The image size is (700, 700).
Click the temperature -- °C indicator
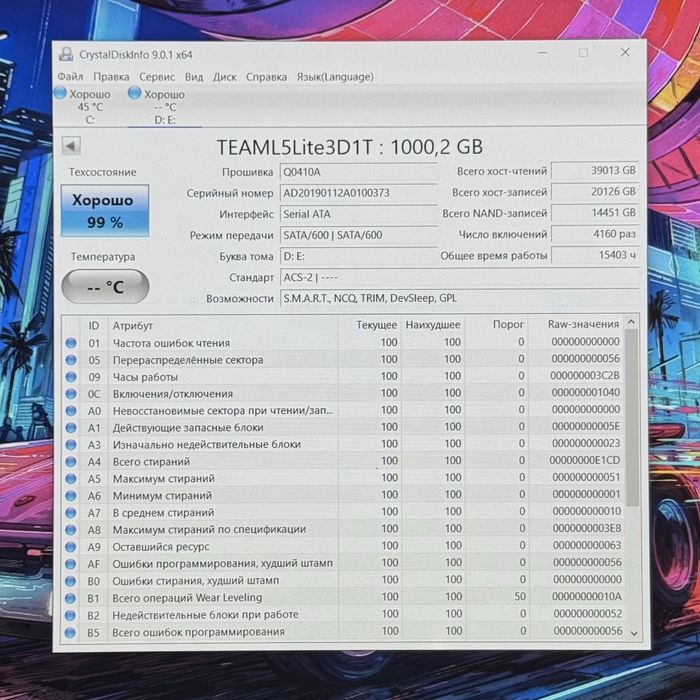point(105,287)
